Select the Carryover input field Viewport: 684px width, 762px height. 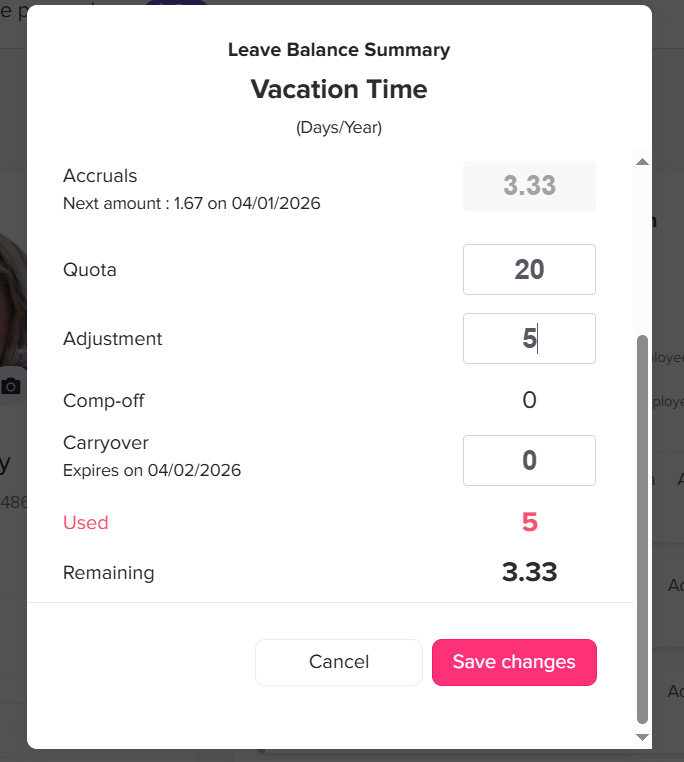[529, 461]
